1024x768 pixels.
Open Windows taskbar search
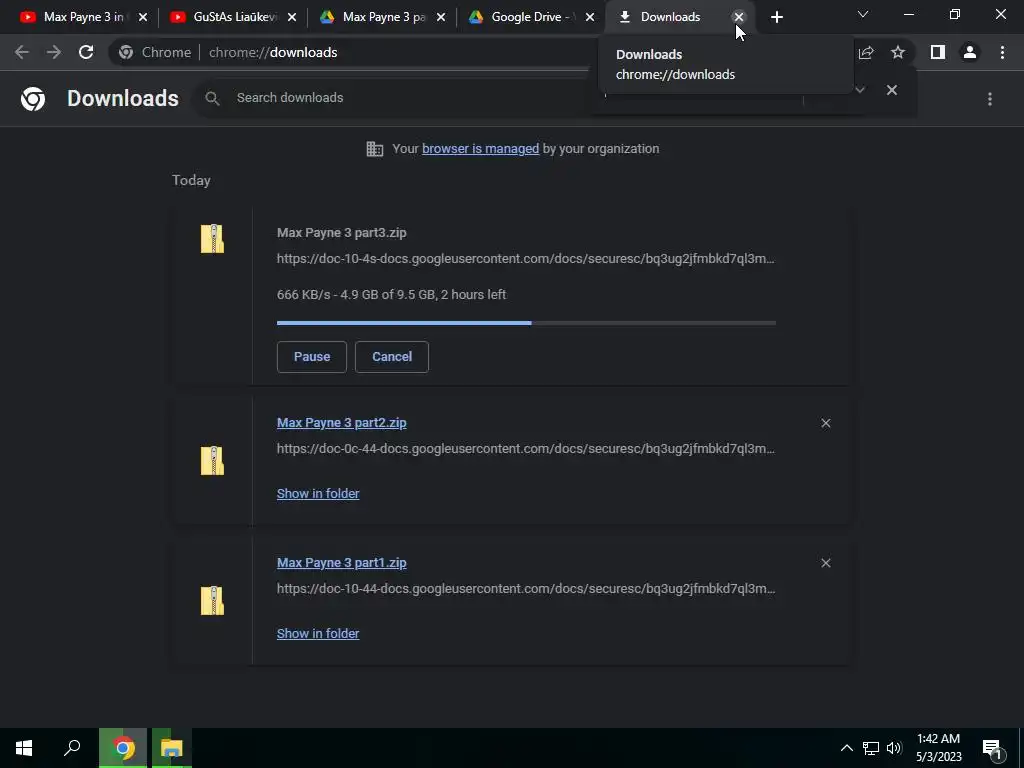72,748
